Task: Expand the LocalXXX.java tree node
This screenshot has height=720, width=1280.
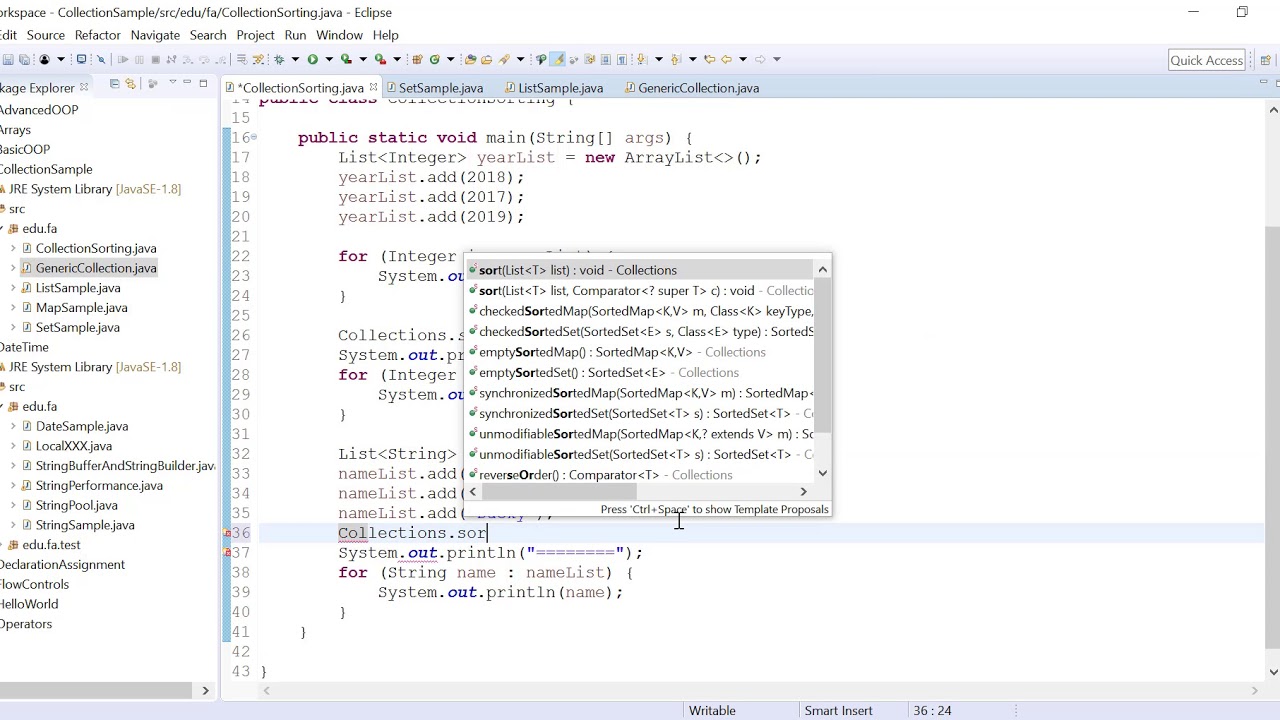Action: 13,446
